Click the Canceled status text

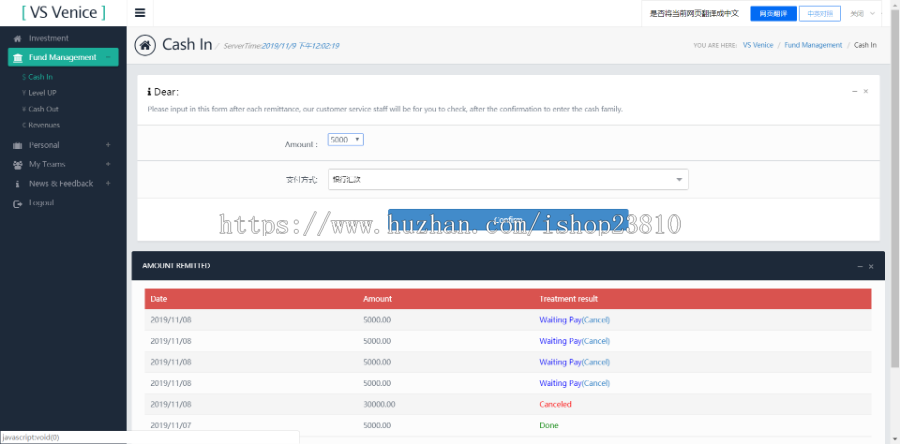556,404
